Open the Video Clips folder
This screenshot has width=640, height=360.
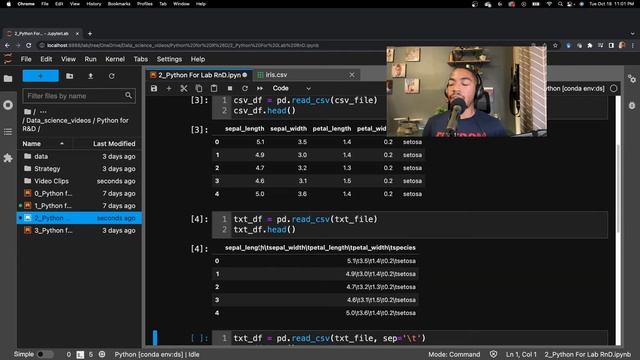[x=80, y=181]
